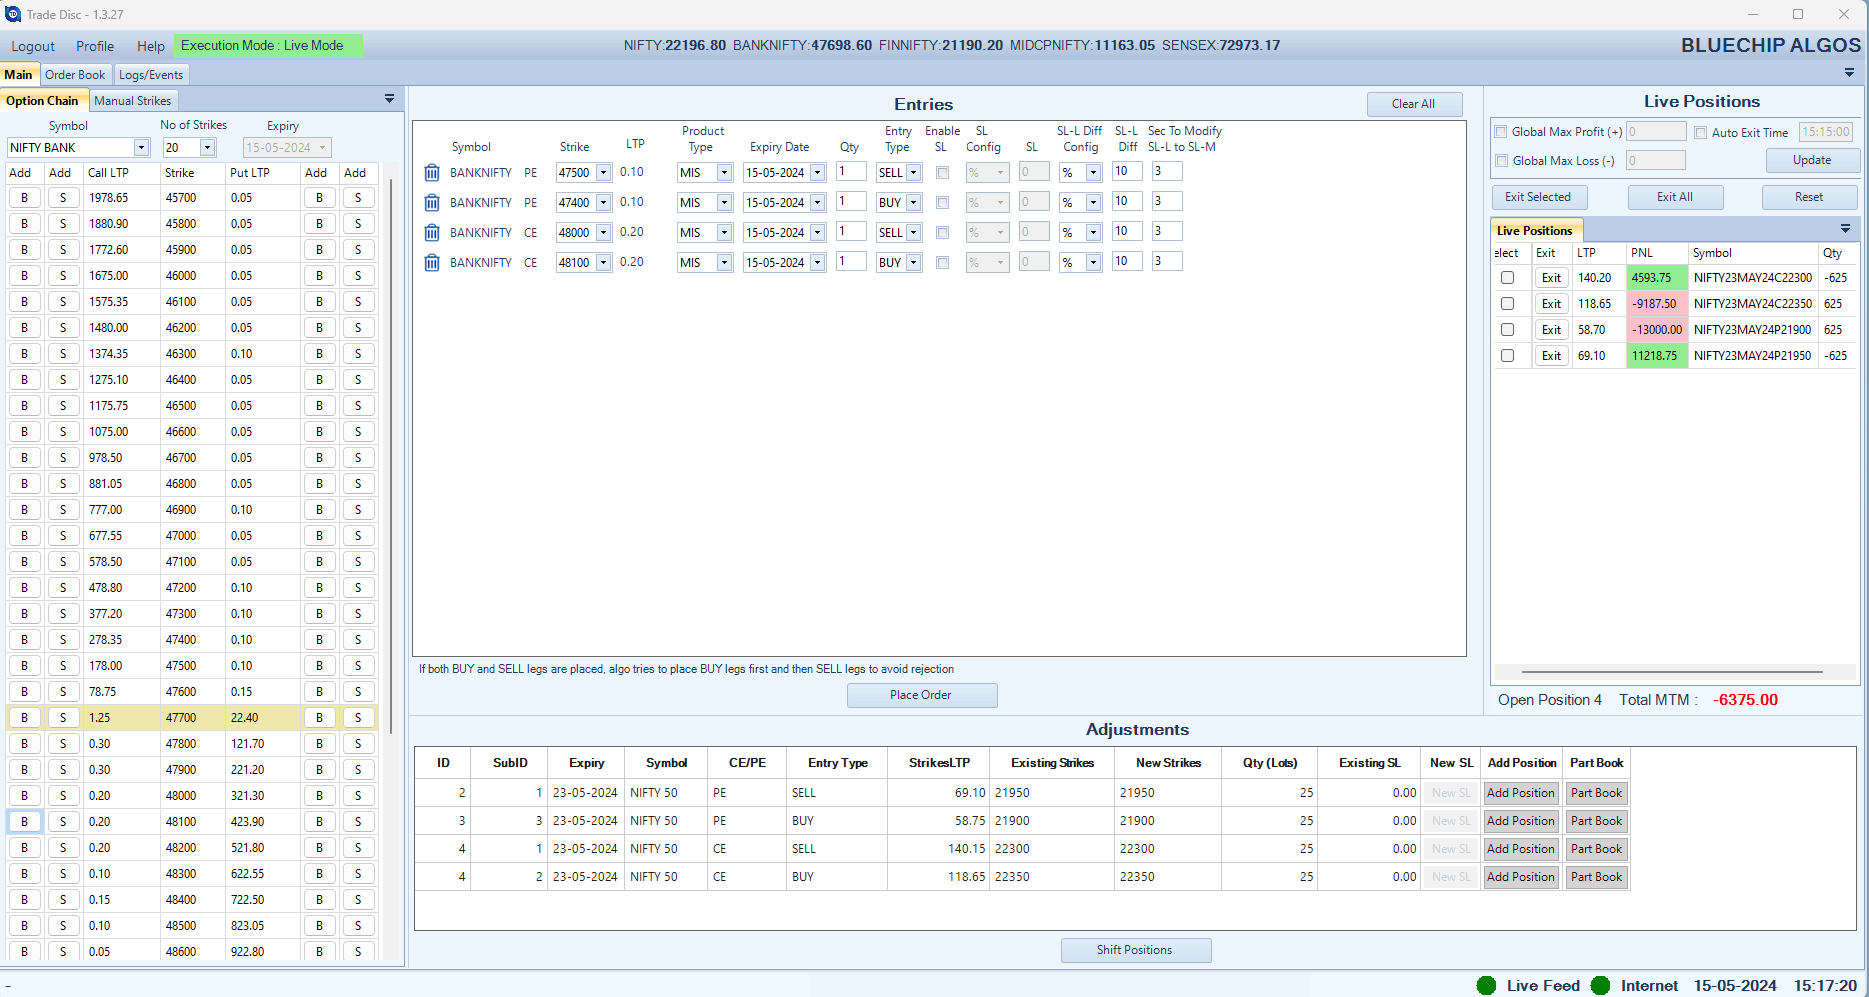Image resolution: width=1869 pixels, height=997 pixels.
Task: Open SL-L Diff Config % dropdown for 47500 row
Action: point(1093,173)
